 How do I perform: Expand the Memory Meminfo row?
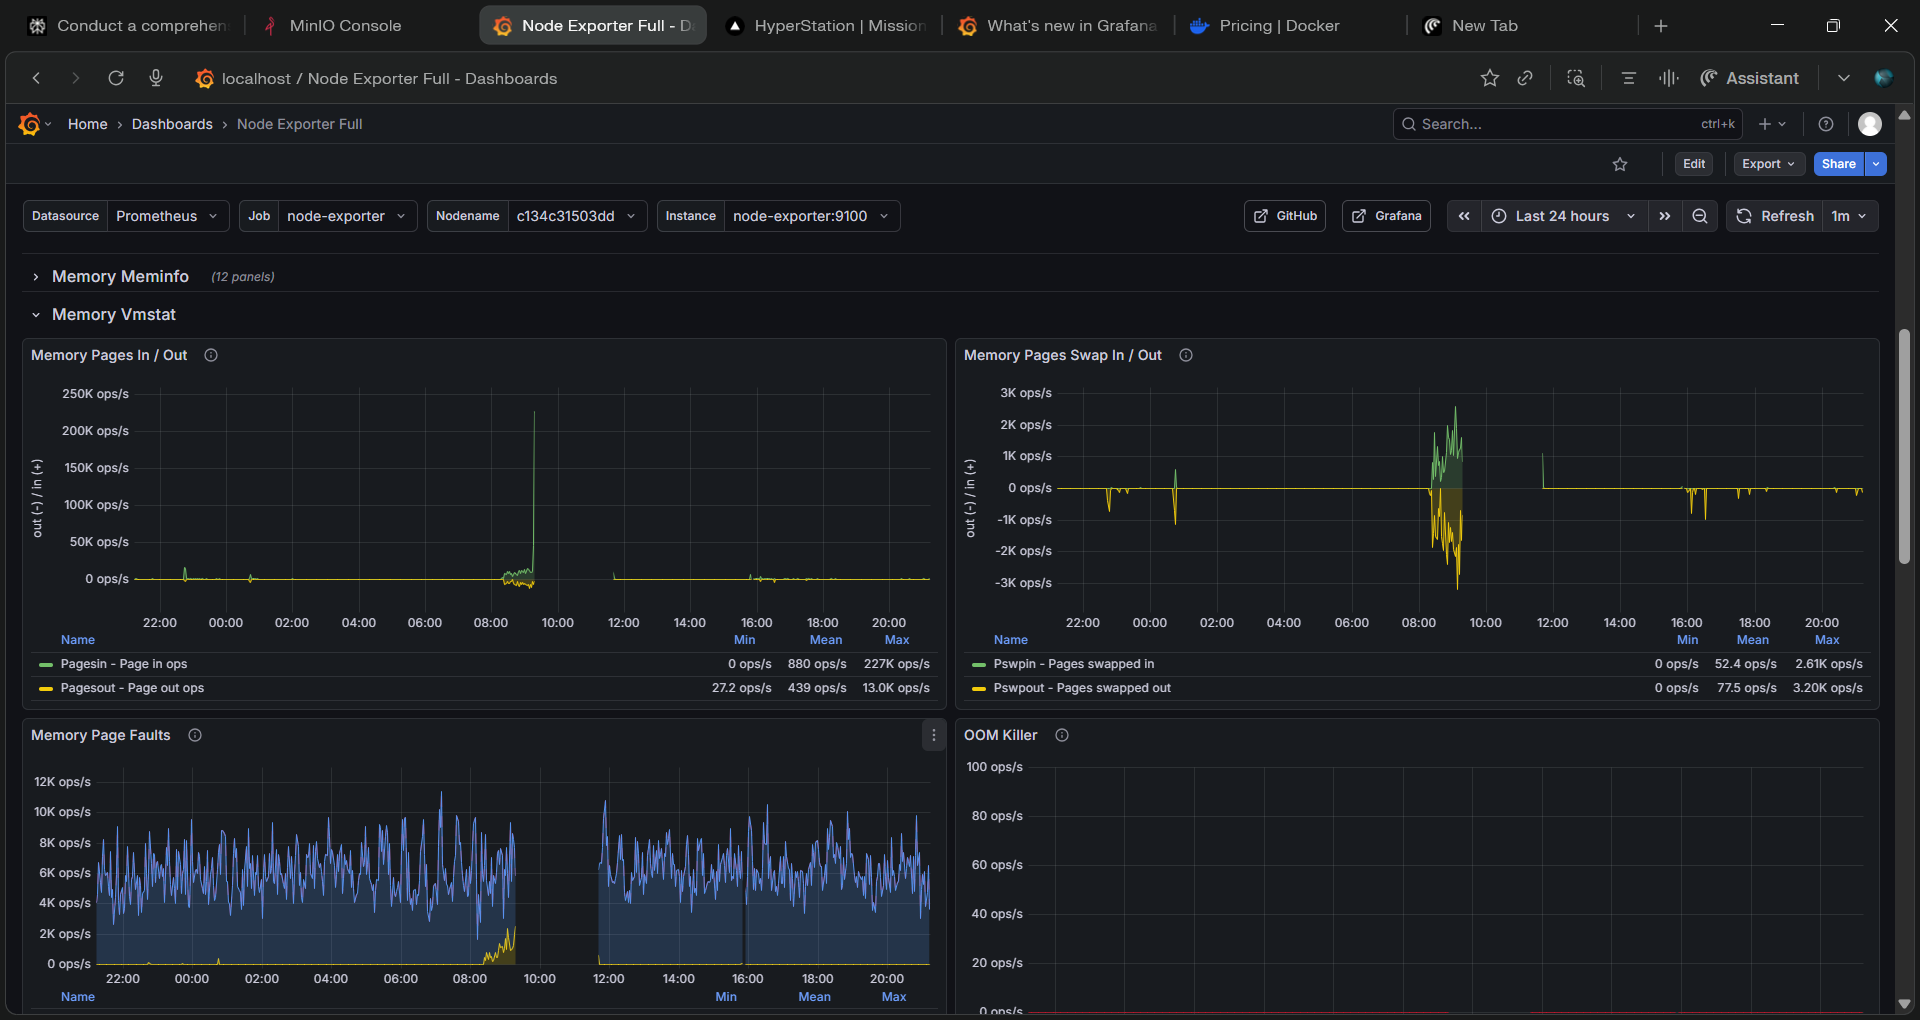point(120,276)
